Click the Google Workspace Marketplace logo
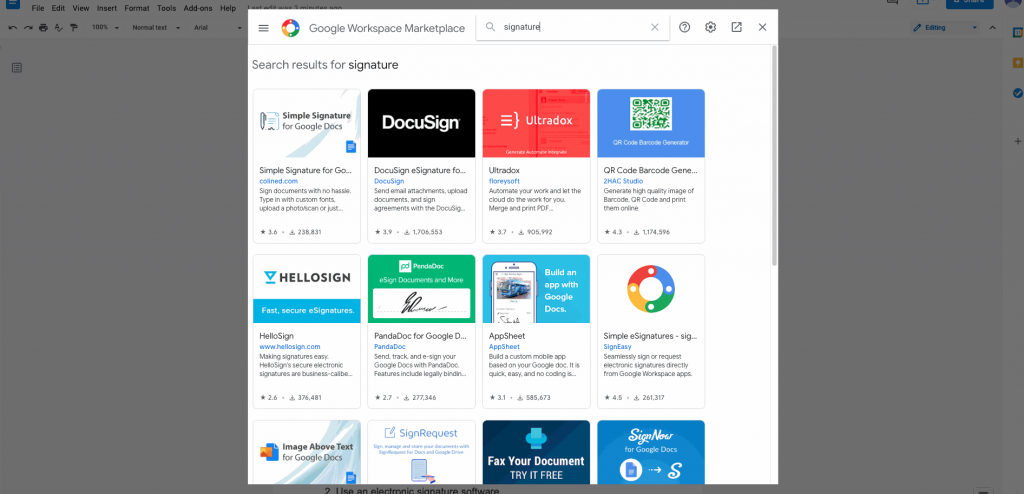This screenshot has height=494, width=1024. click(x=291, y=28)
